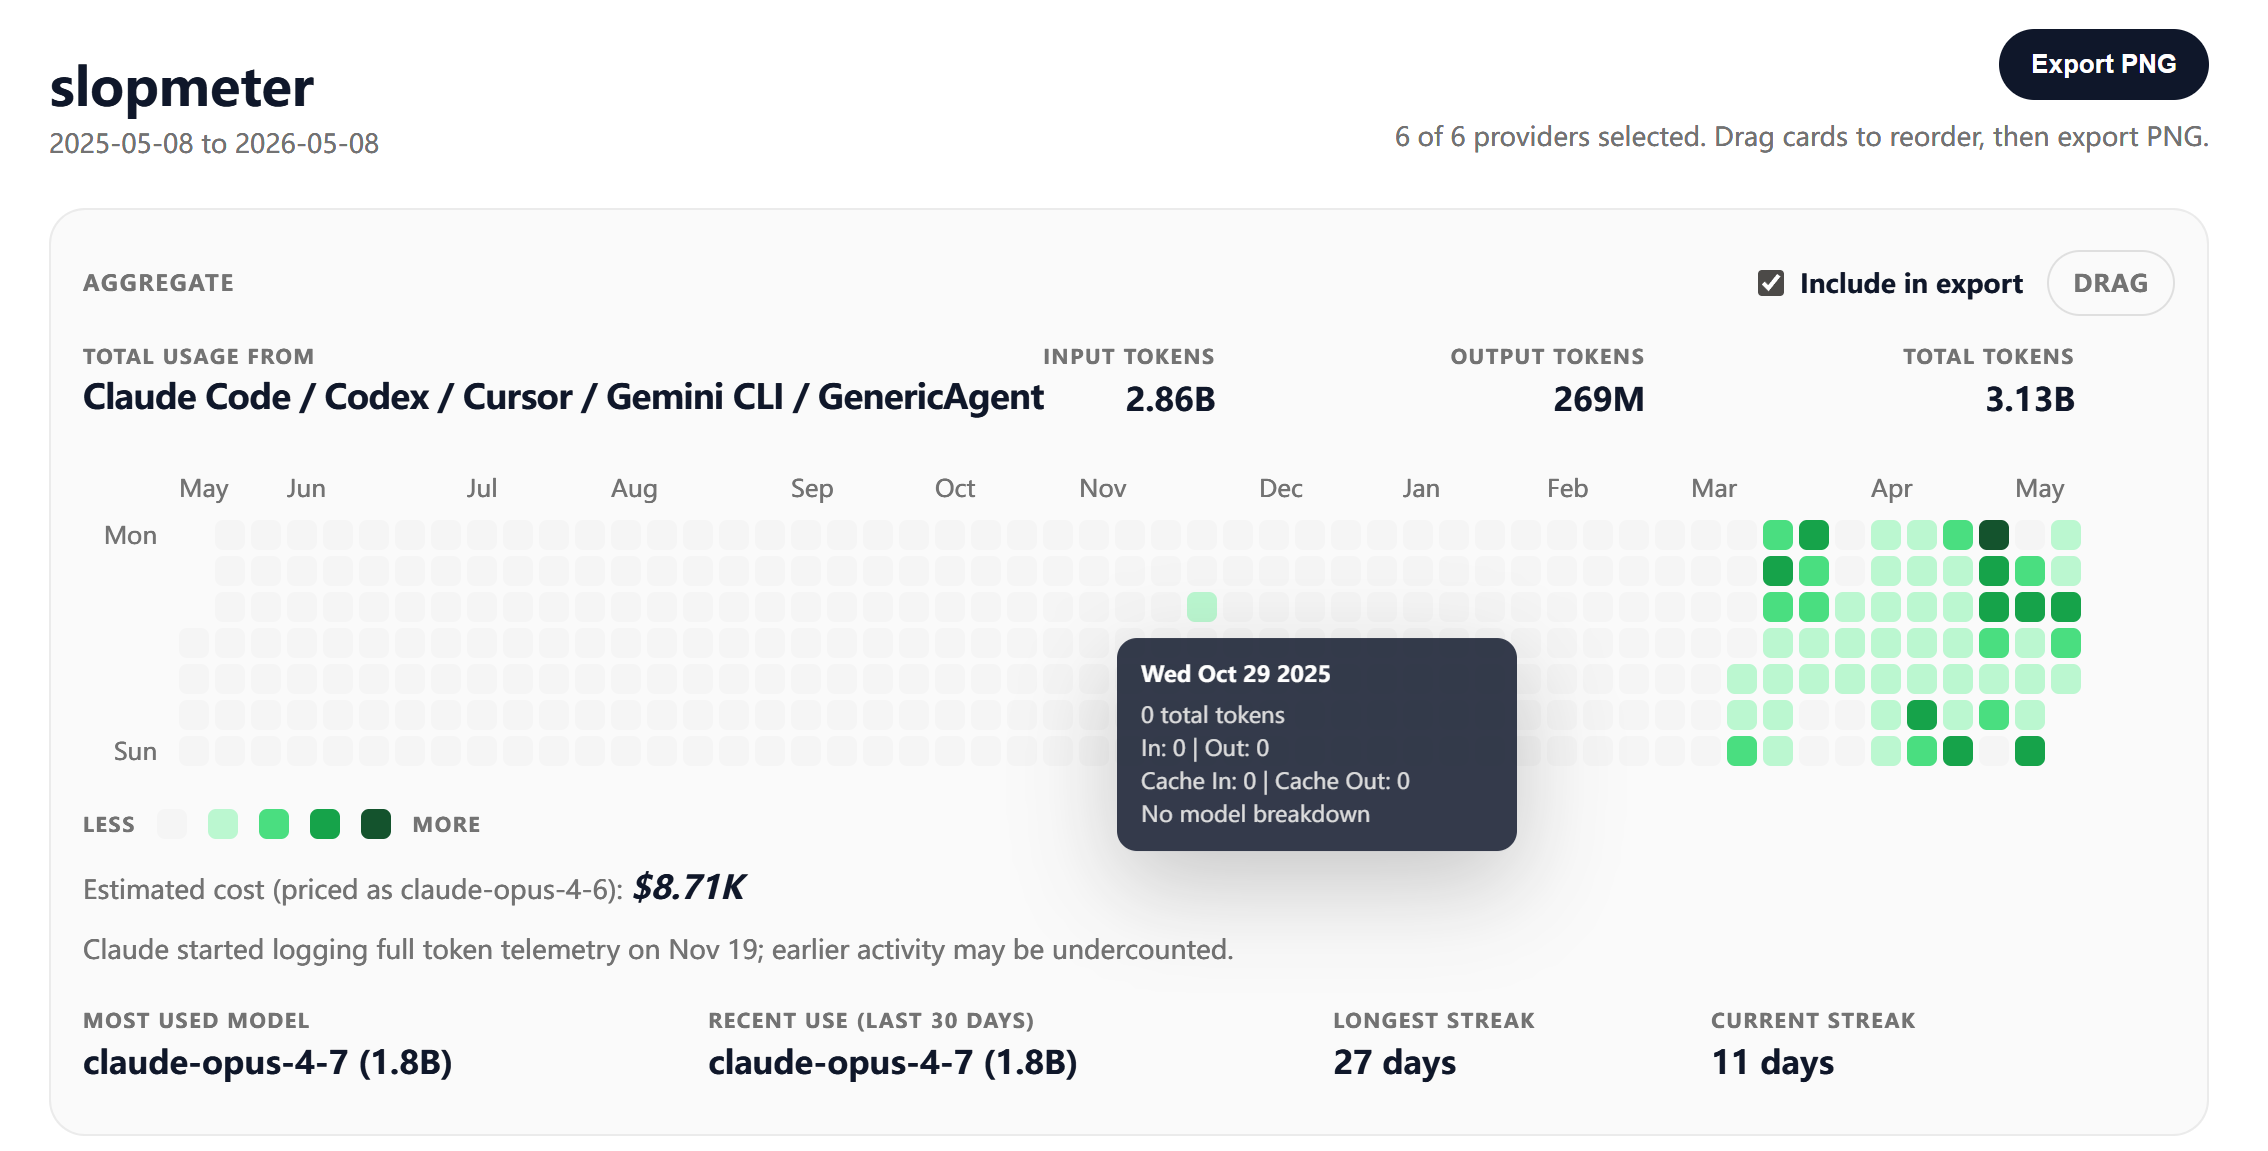Select the pale green legend swatch
The image size is (2268, 1151).
coord(223,824)
